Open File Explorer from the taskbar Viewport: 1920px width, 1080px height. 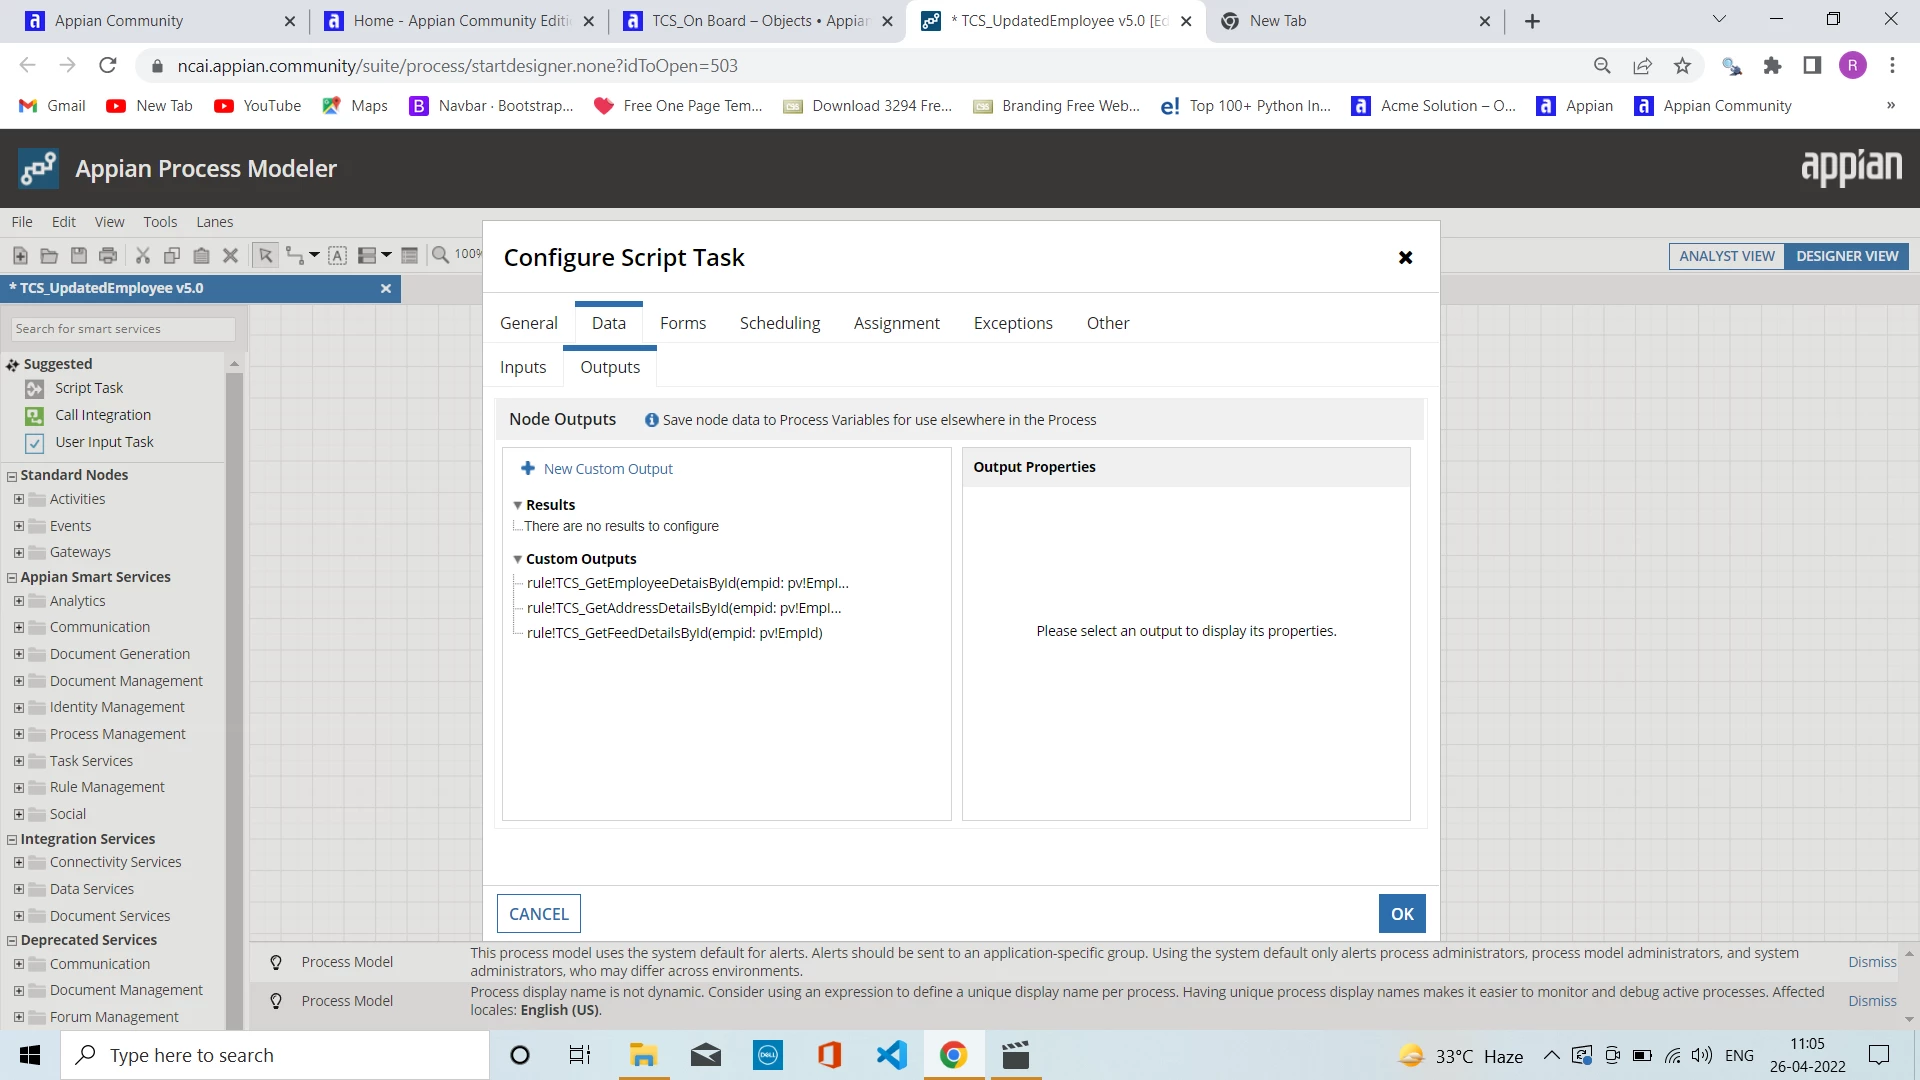643,1055
